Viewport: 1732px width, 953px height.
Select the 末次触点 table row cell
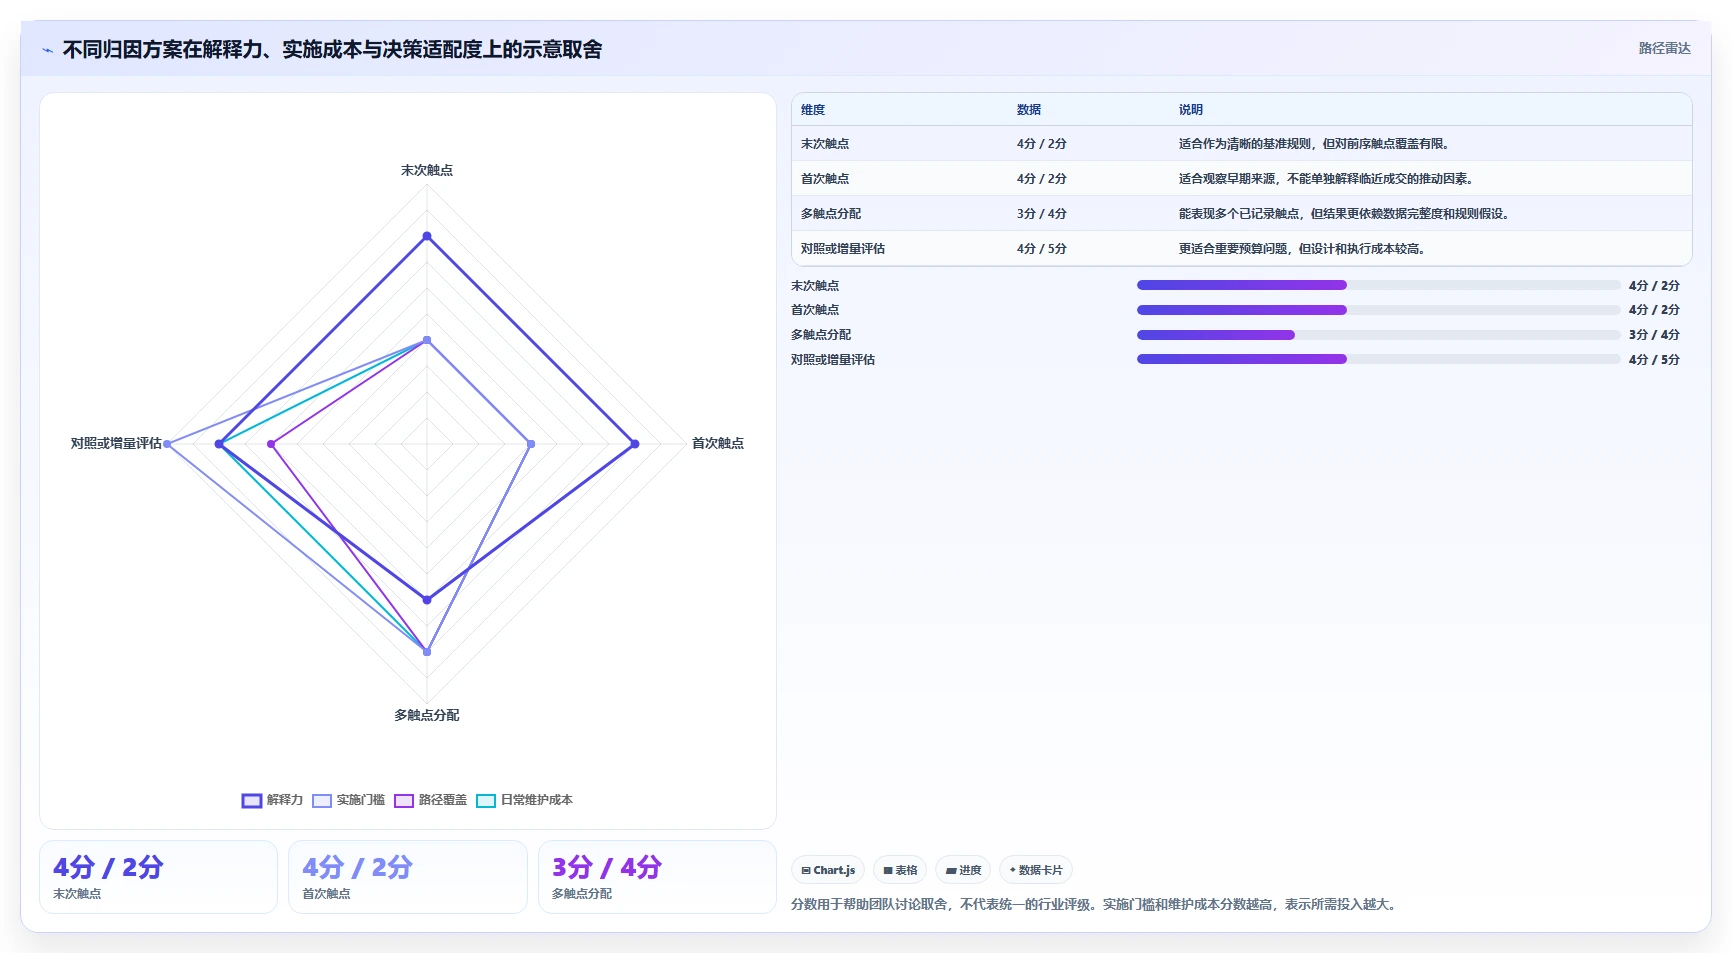(825, 144)
